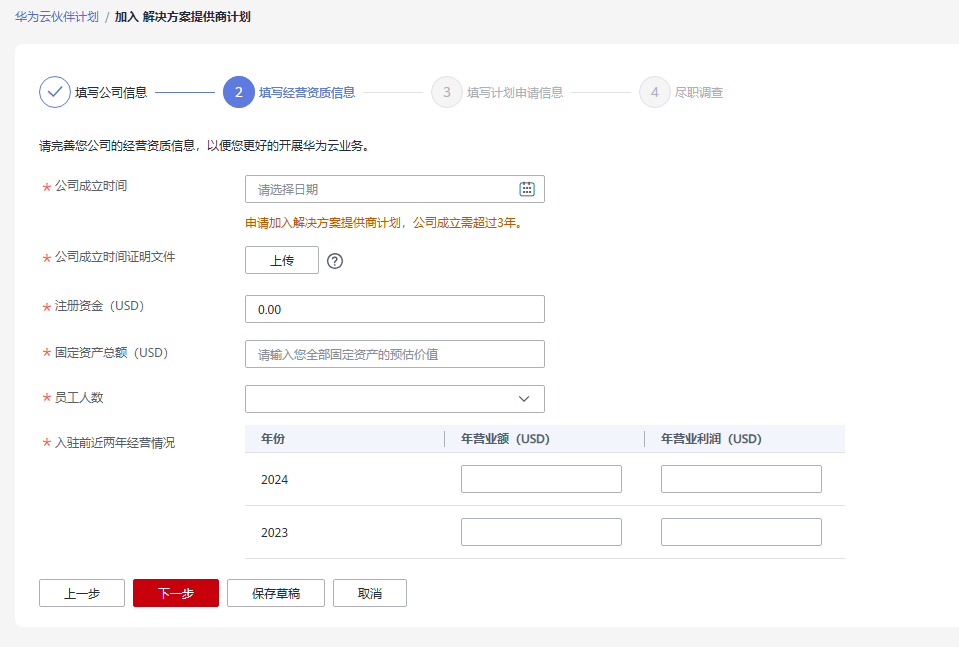
Task: Click the completed checkmark on step 填写公司信息
Action: point(55,92)
